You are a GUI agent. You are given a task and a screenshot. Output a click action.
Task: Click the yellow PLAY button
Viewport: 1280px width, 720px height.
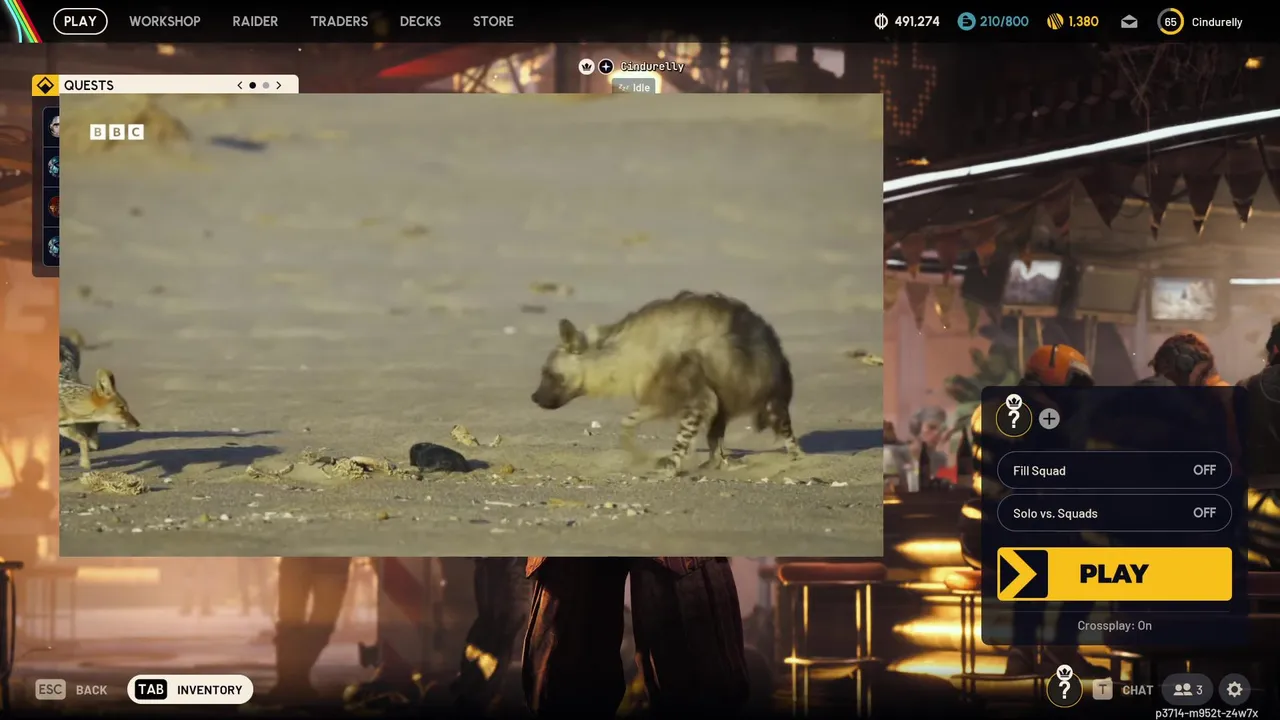(x=1114, y=573)
